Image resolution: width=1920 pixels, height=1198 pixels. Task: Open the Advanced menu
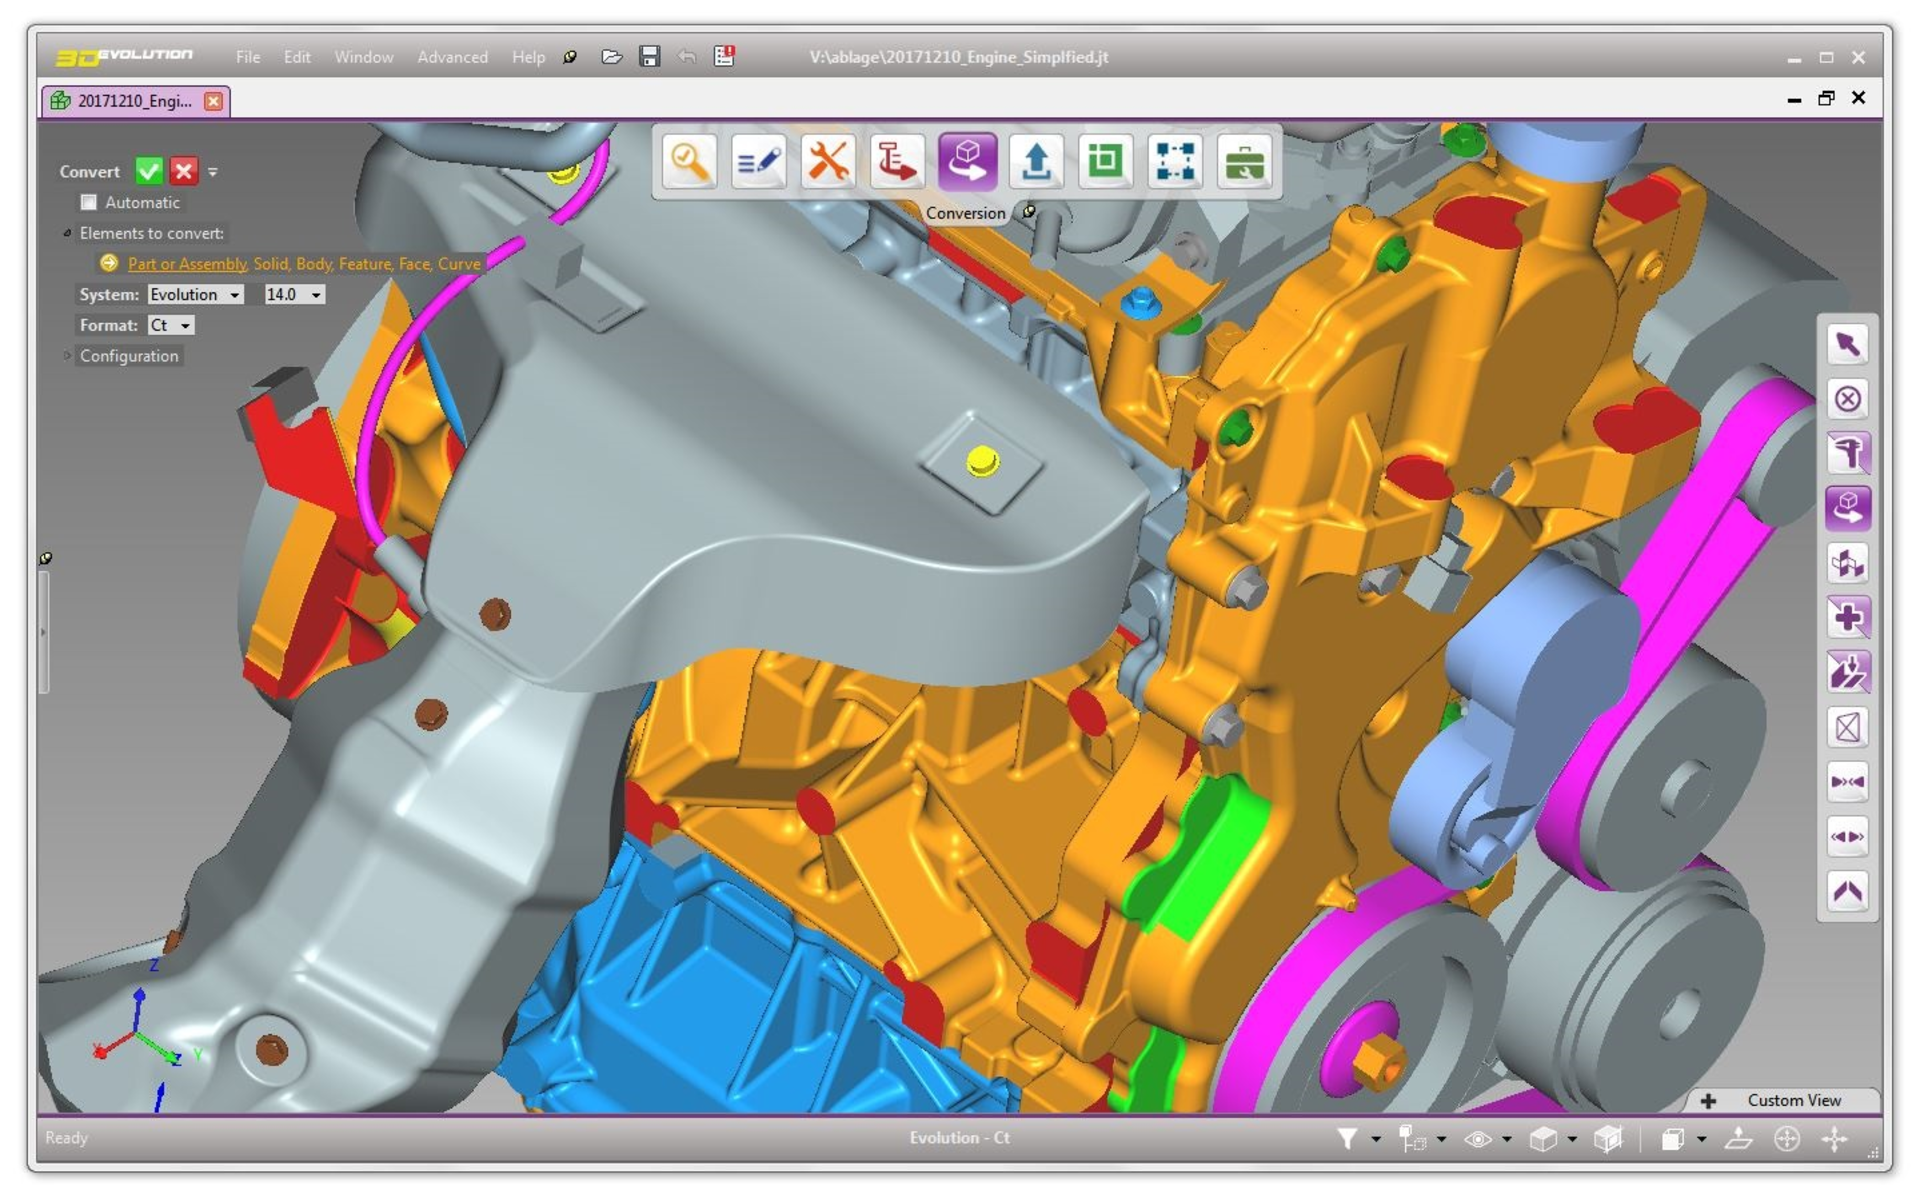pos(452,57)
